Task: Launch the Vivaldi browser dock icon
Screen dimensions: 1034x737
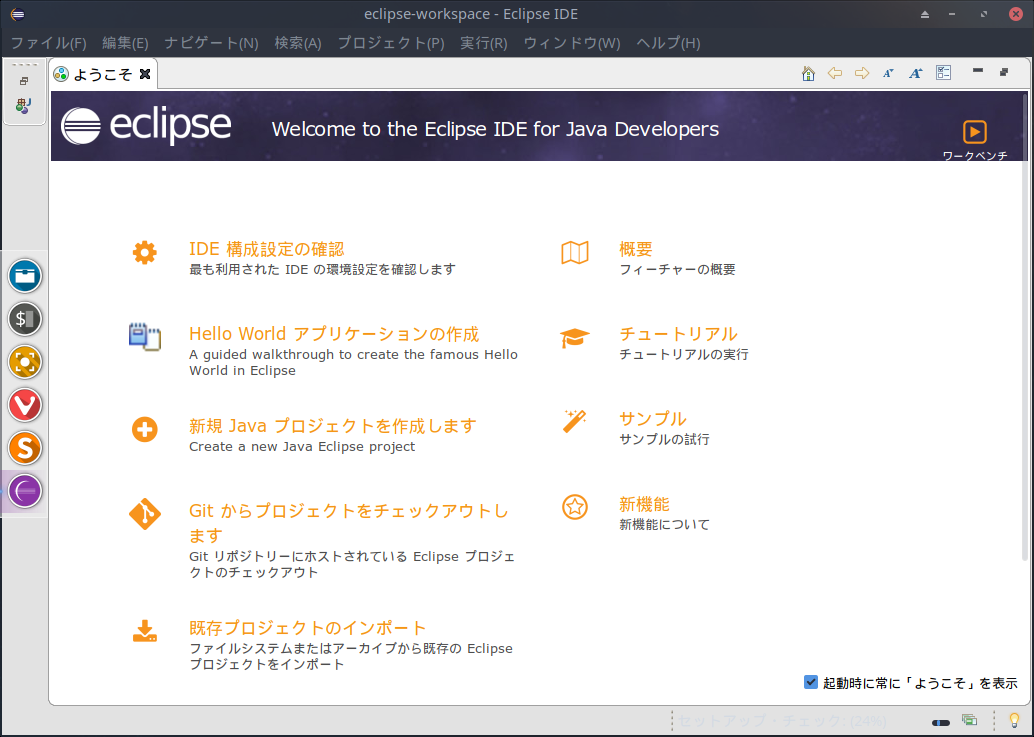Action: (x=25, y=405)
